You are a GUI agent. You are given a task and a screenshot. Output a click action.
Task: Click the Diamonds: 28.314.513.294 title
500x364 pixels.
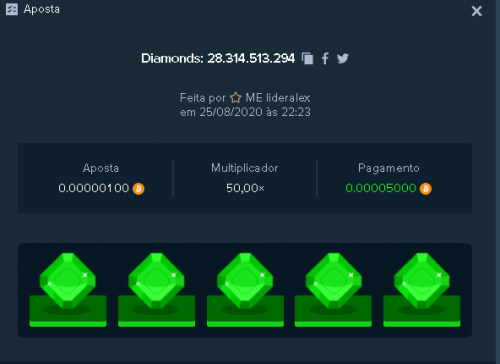[218, 58]
